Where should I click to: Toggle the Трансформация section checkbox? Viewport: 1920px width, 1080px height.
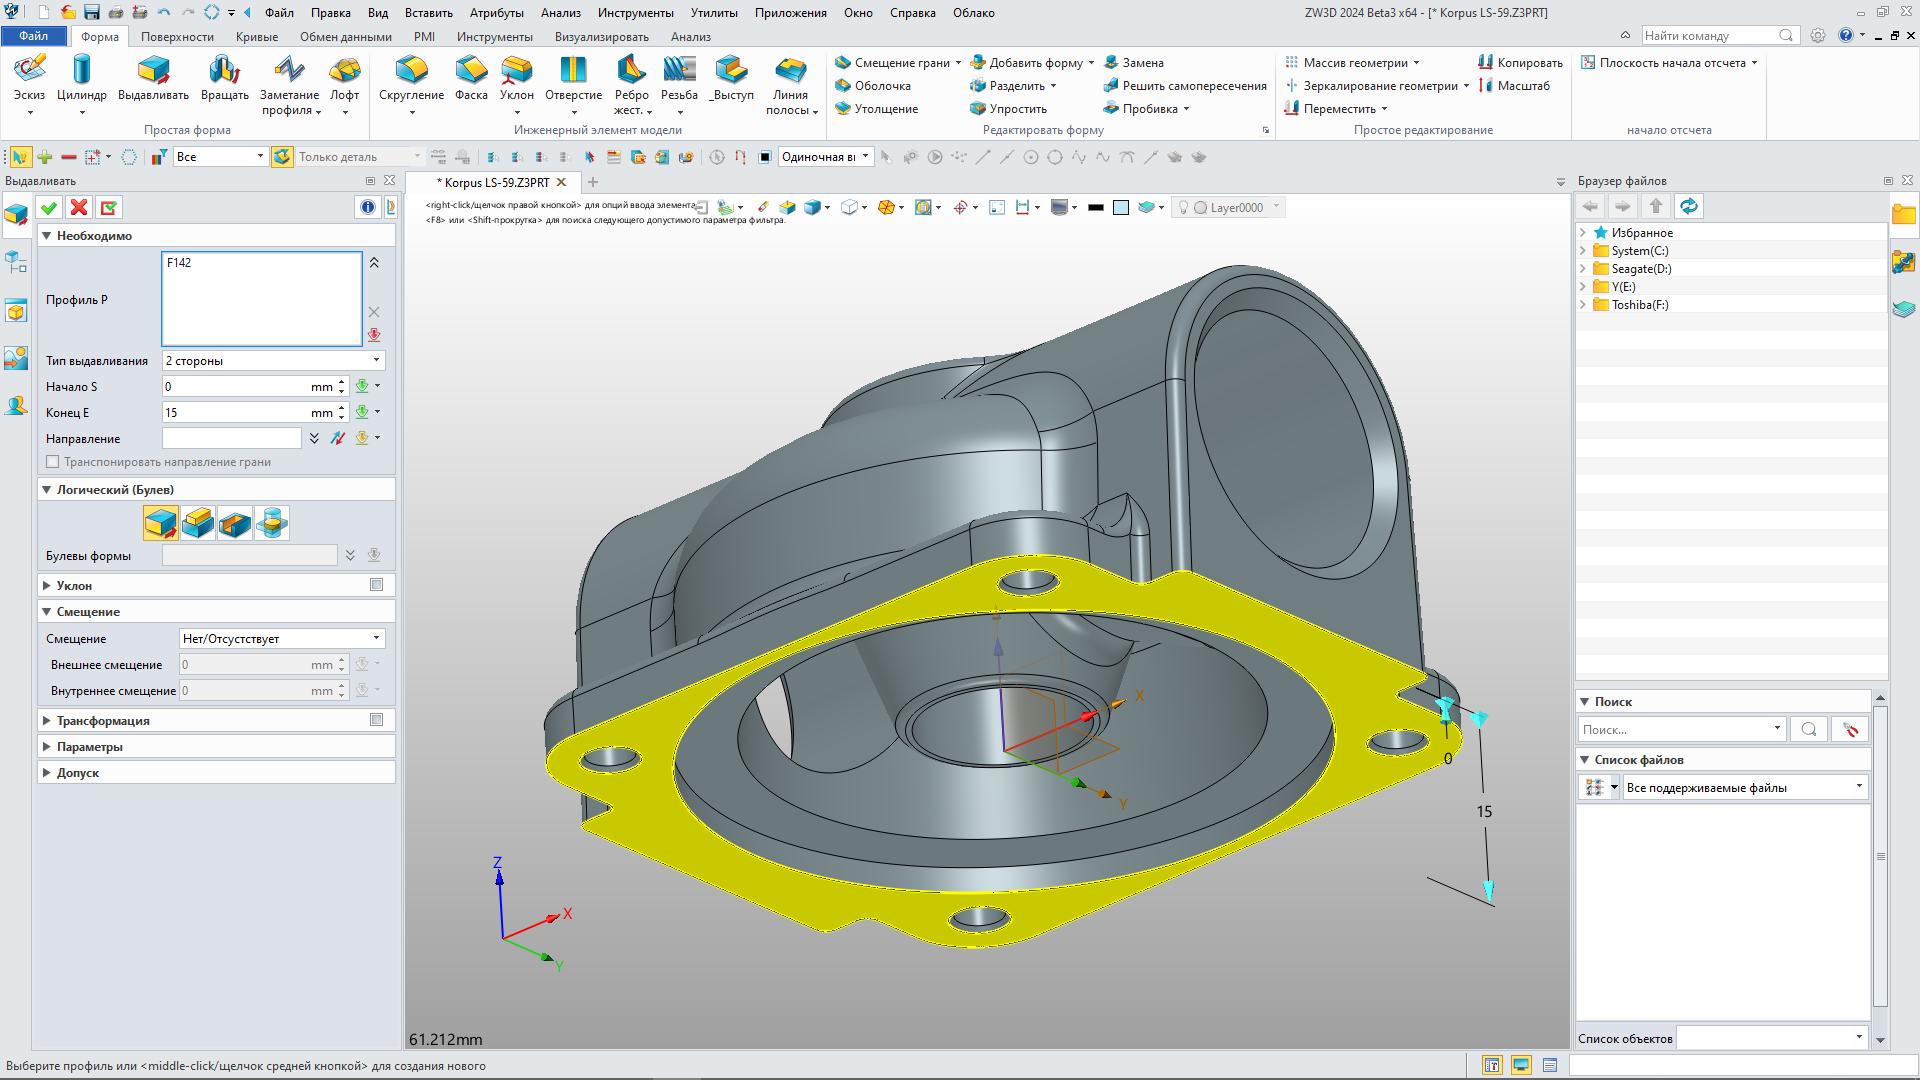click(376, 720)
